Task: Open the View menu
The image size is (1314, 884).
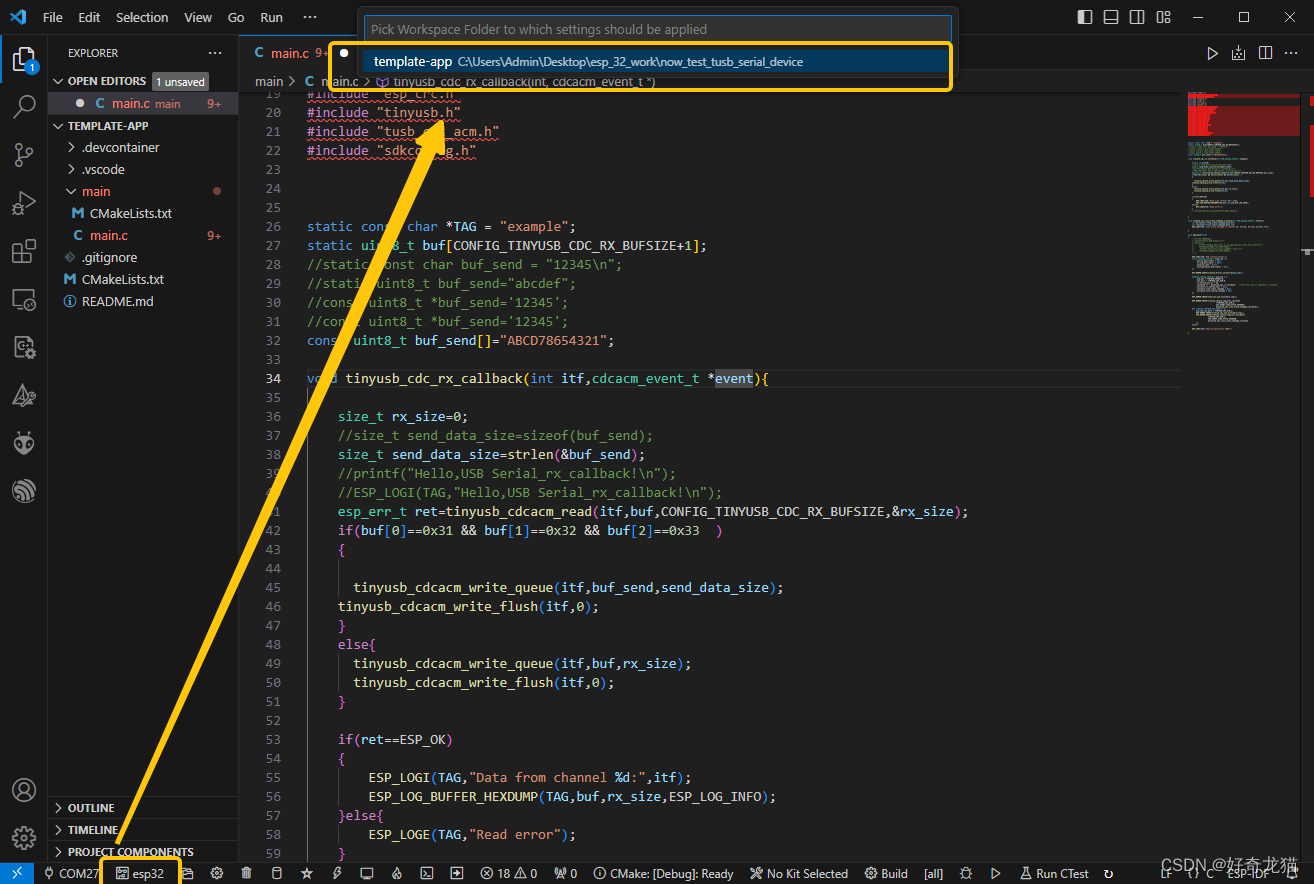Action: click(x=198, y=17)
